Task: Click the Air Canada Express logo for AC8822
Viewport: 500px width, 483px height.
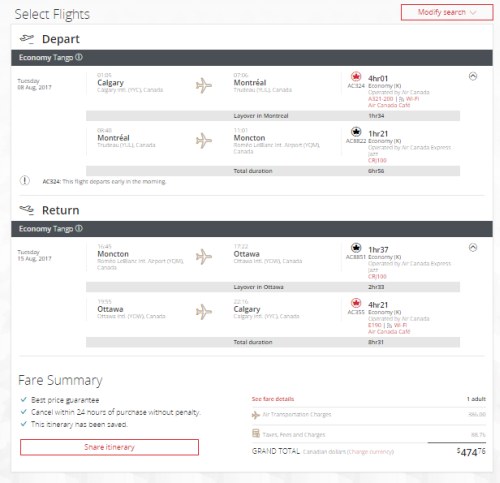Action: pos(356,132)
